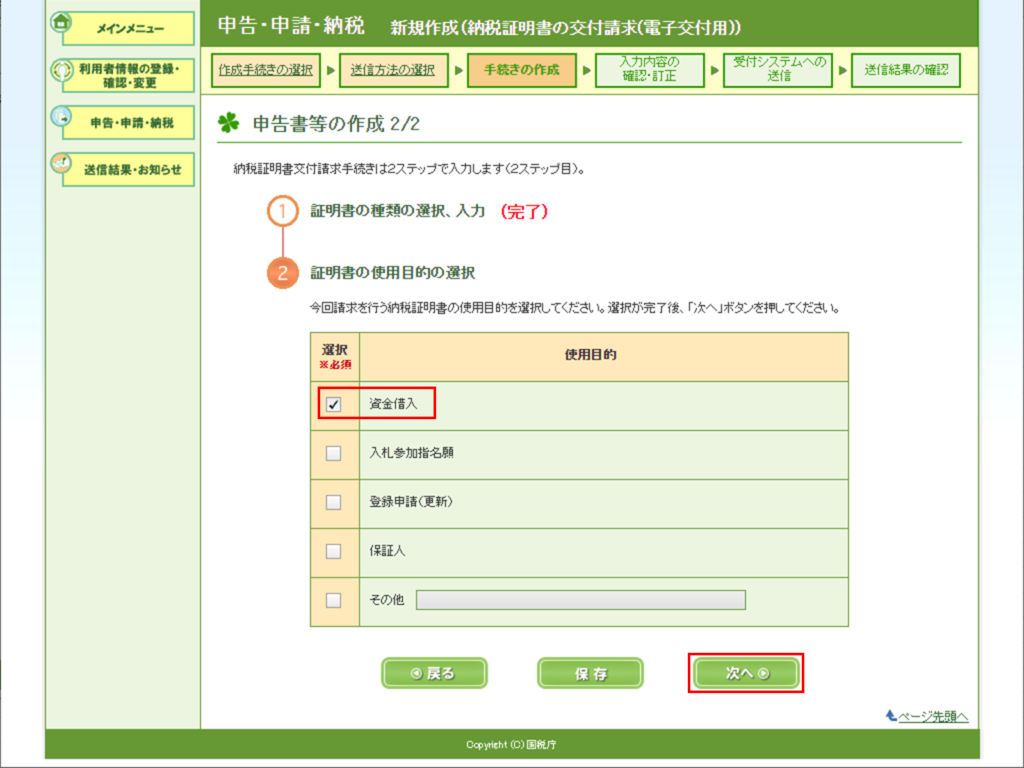The image size is (1024, 768).
Task: Enable the その他 checkbox
Action: point(334,600)
